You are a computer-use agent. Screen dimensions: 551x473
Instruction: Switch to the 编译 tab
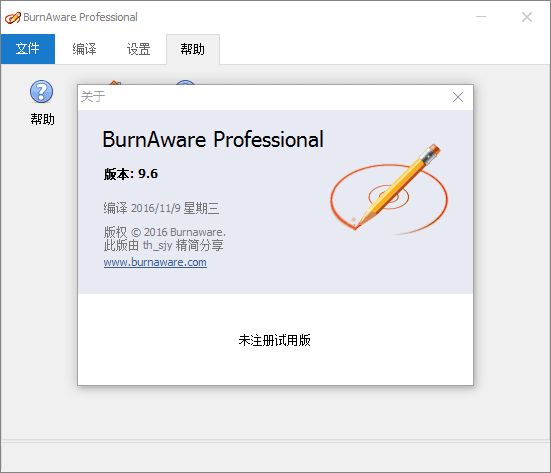tap(84, 49)
